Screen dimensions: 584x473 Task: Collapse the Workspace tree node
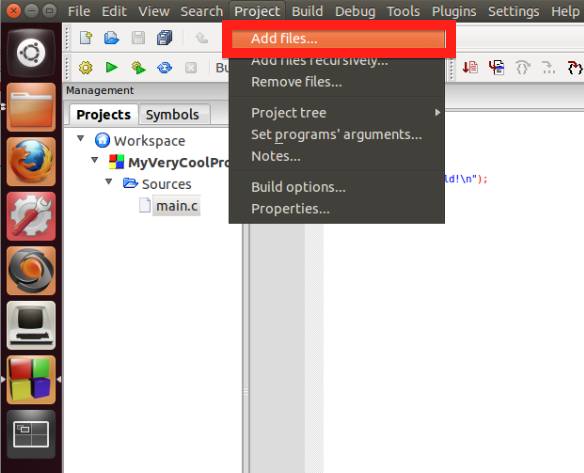pos(80,139)
